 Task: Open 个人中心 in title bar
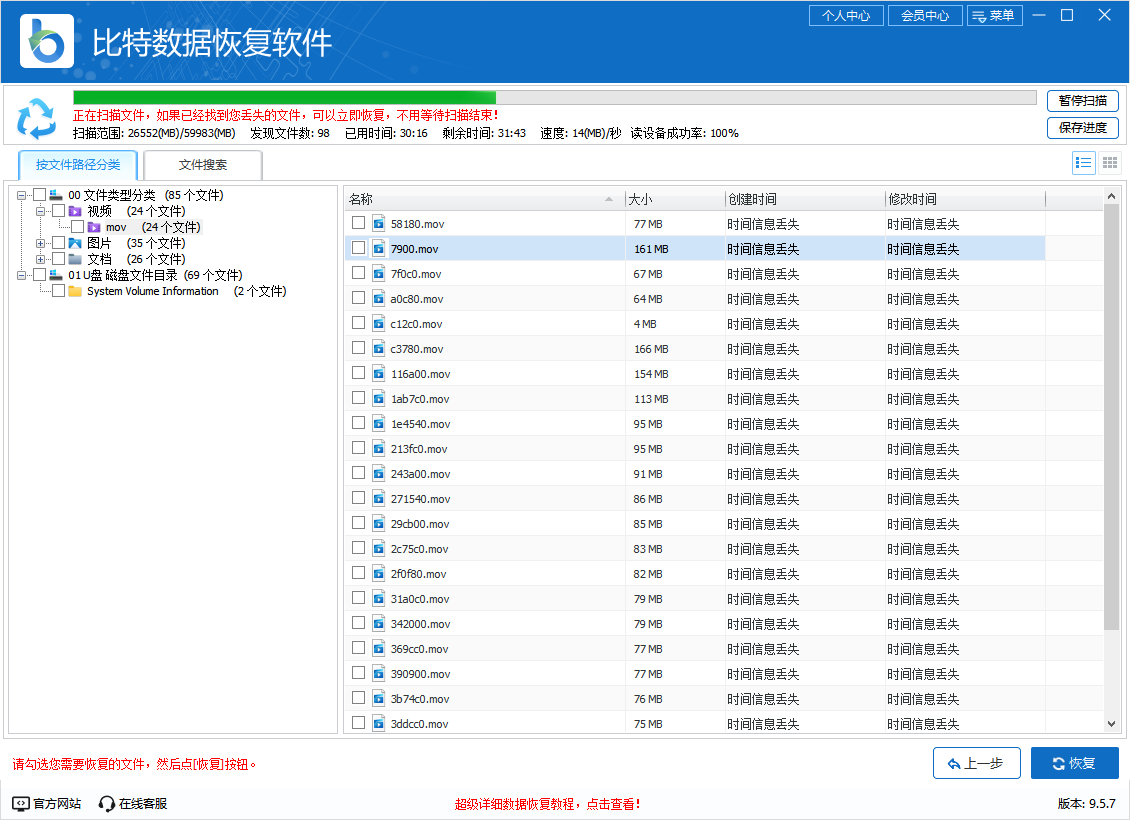[846, 15]
